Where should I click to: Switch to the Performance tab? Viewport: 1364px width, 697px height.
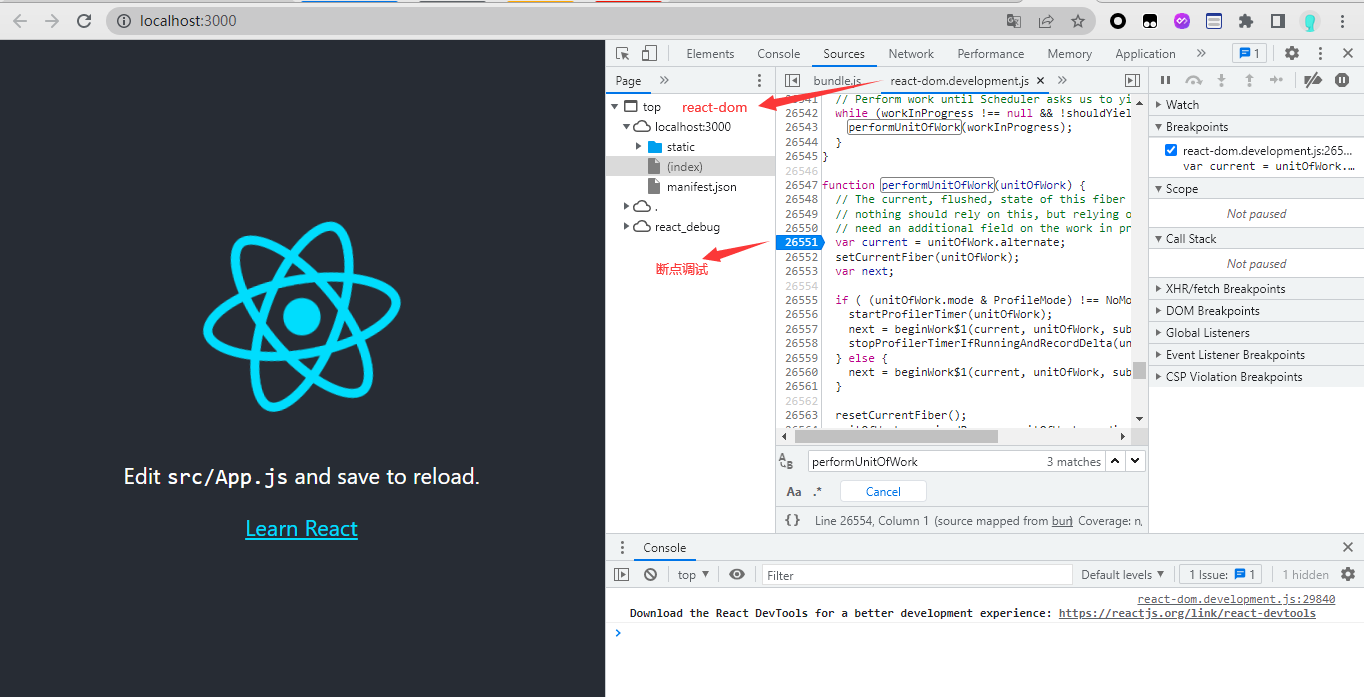[991, 54]
